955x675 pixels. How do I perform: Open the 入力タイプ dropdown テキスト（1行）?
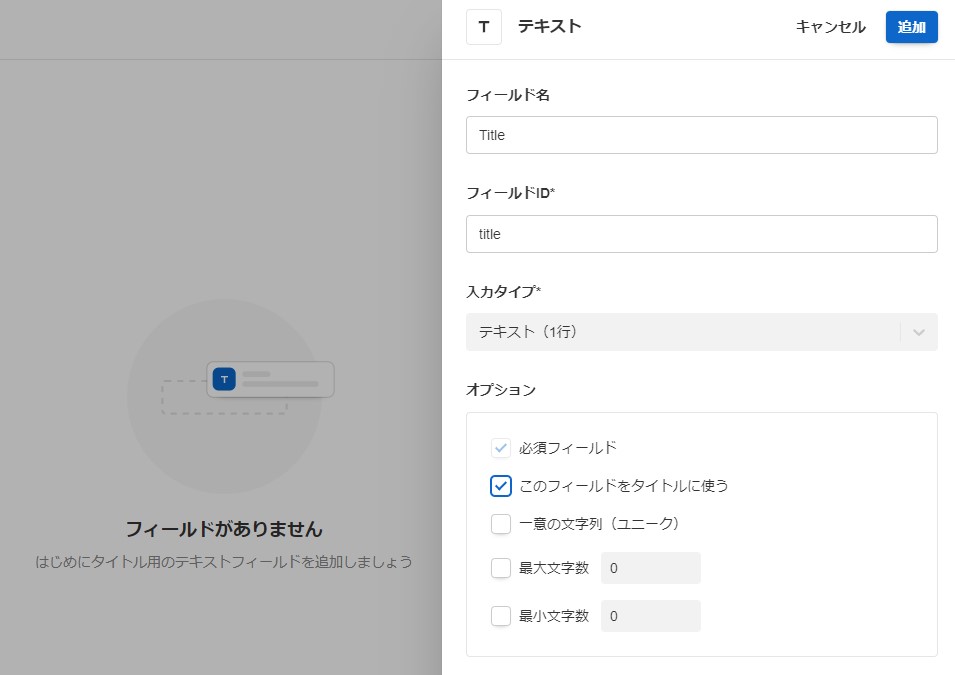[702, 332]
